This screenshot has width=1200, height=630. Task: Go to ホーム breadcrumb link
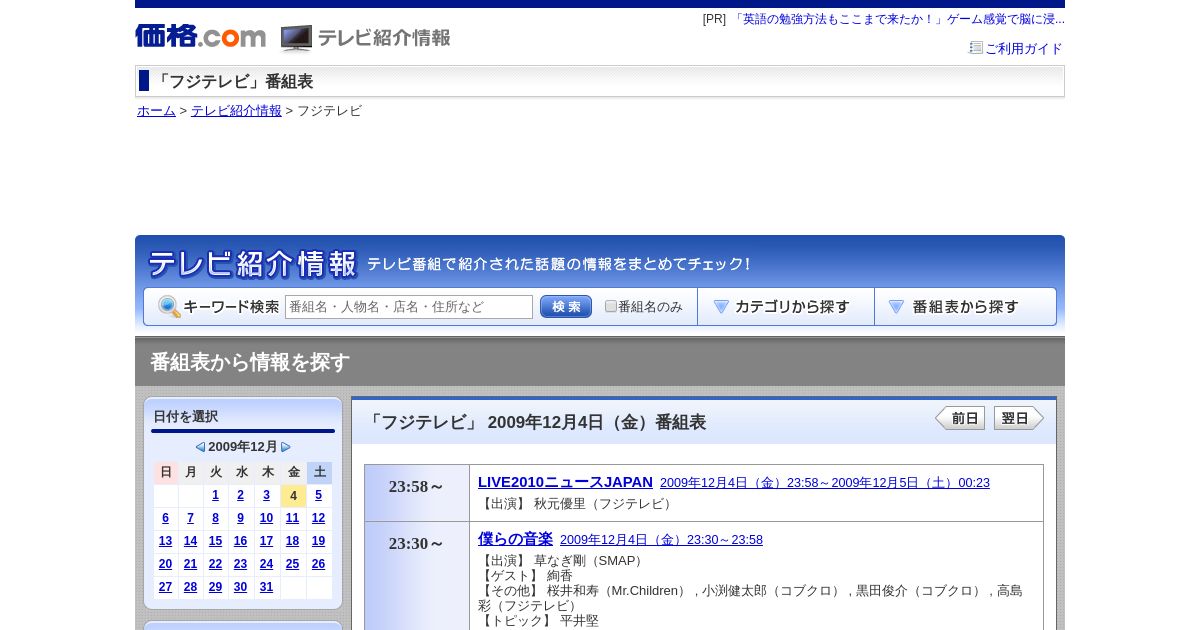(x=156, y=111)
